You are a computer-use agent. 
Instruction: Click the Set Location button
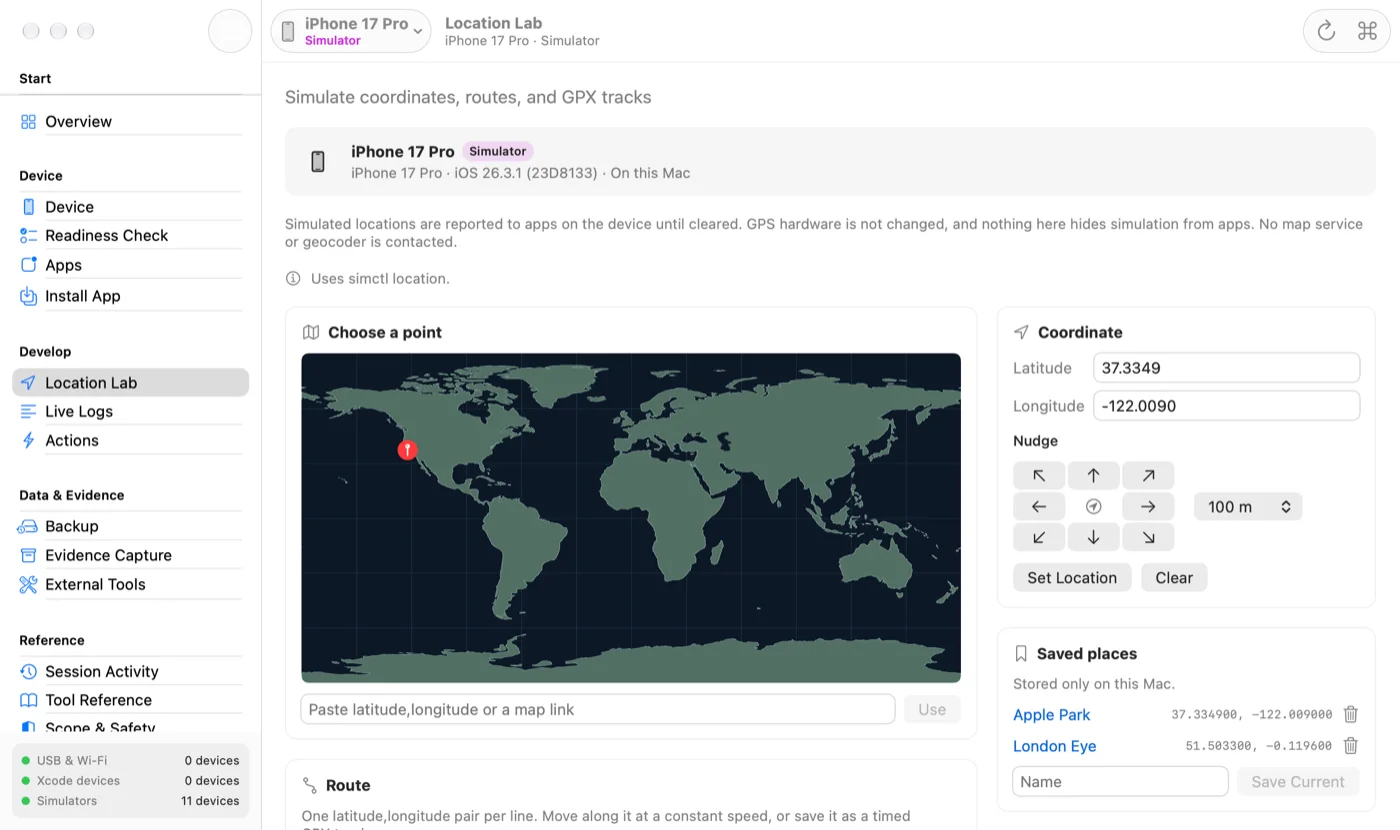[1072, 578]
